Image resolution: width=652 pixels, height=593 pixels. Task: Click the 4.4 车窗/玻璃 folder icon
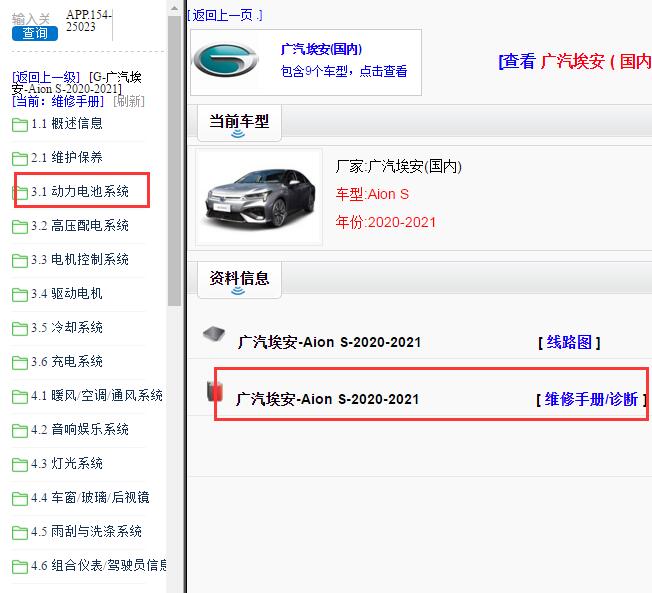[20, 499]
